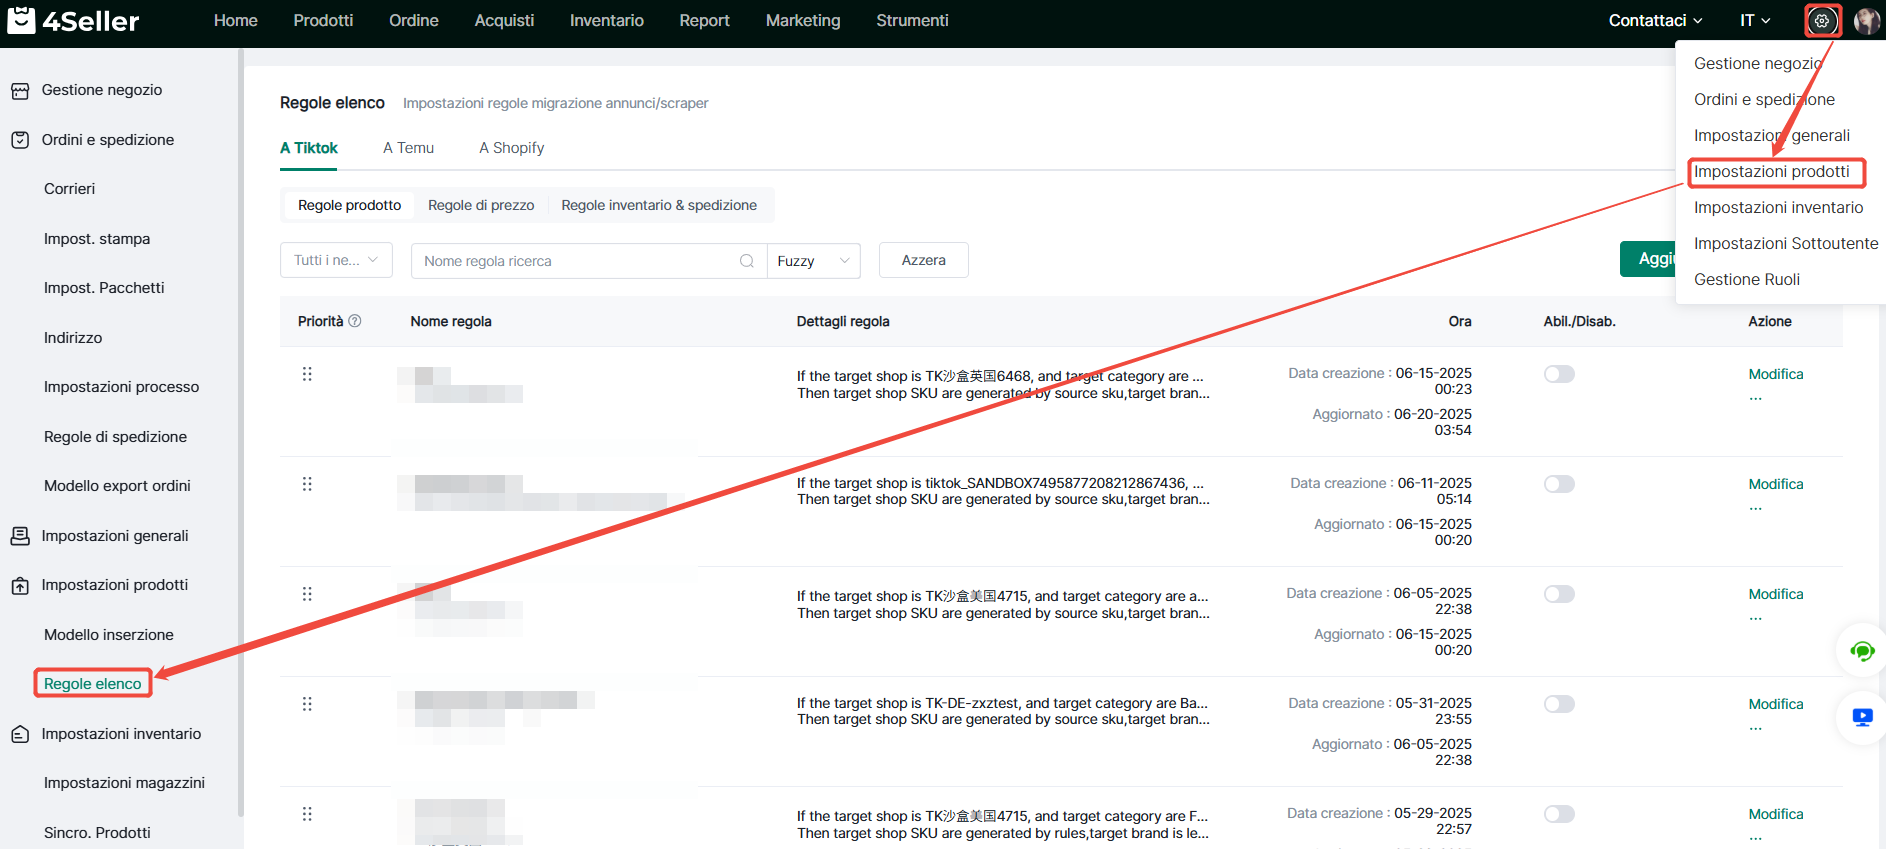Open more actions dots for 06-05-2025 22:38 rule
This screenshot has width=1886, height=849.
tap(1755, 618)
